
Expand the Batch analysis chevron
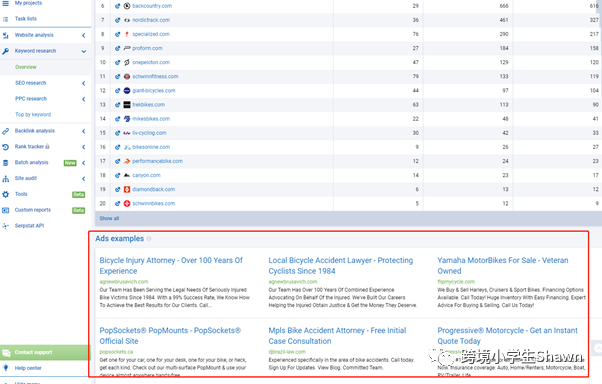(84, 163)
